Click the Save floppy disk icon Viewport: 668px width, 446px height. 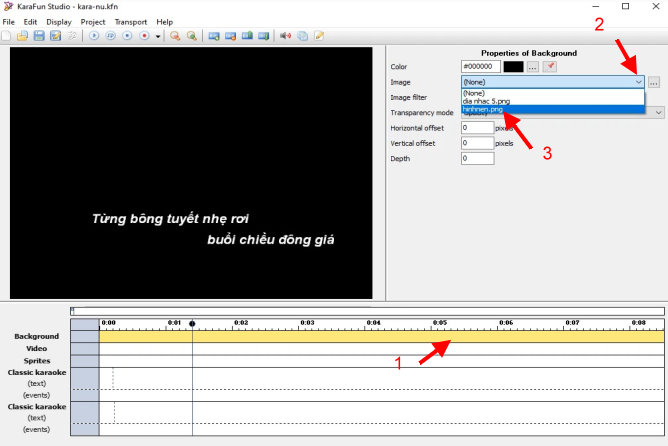tap(39, 36)
